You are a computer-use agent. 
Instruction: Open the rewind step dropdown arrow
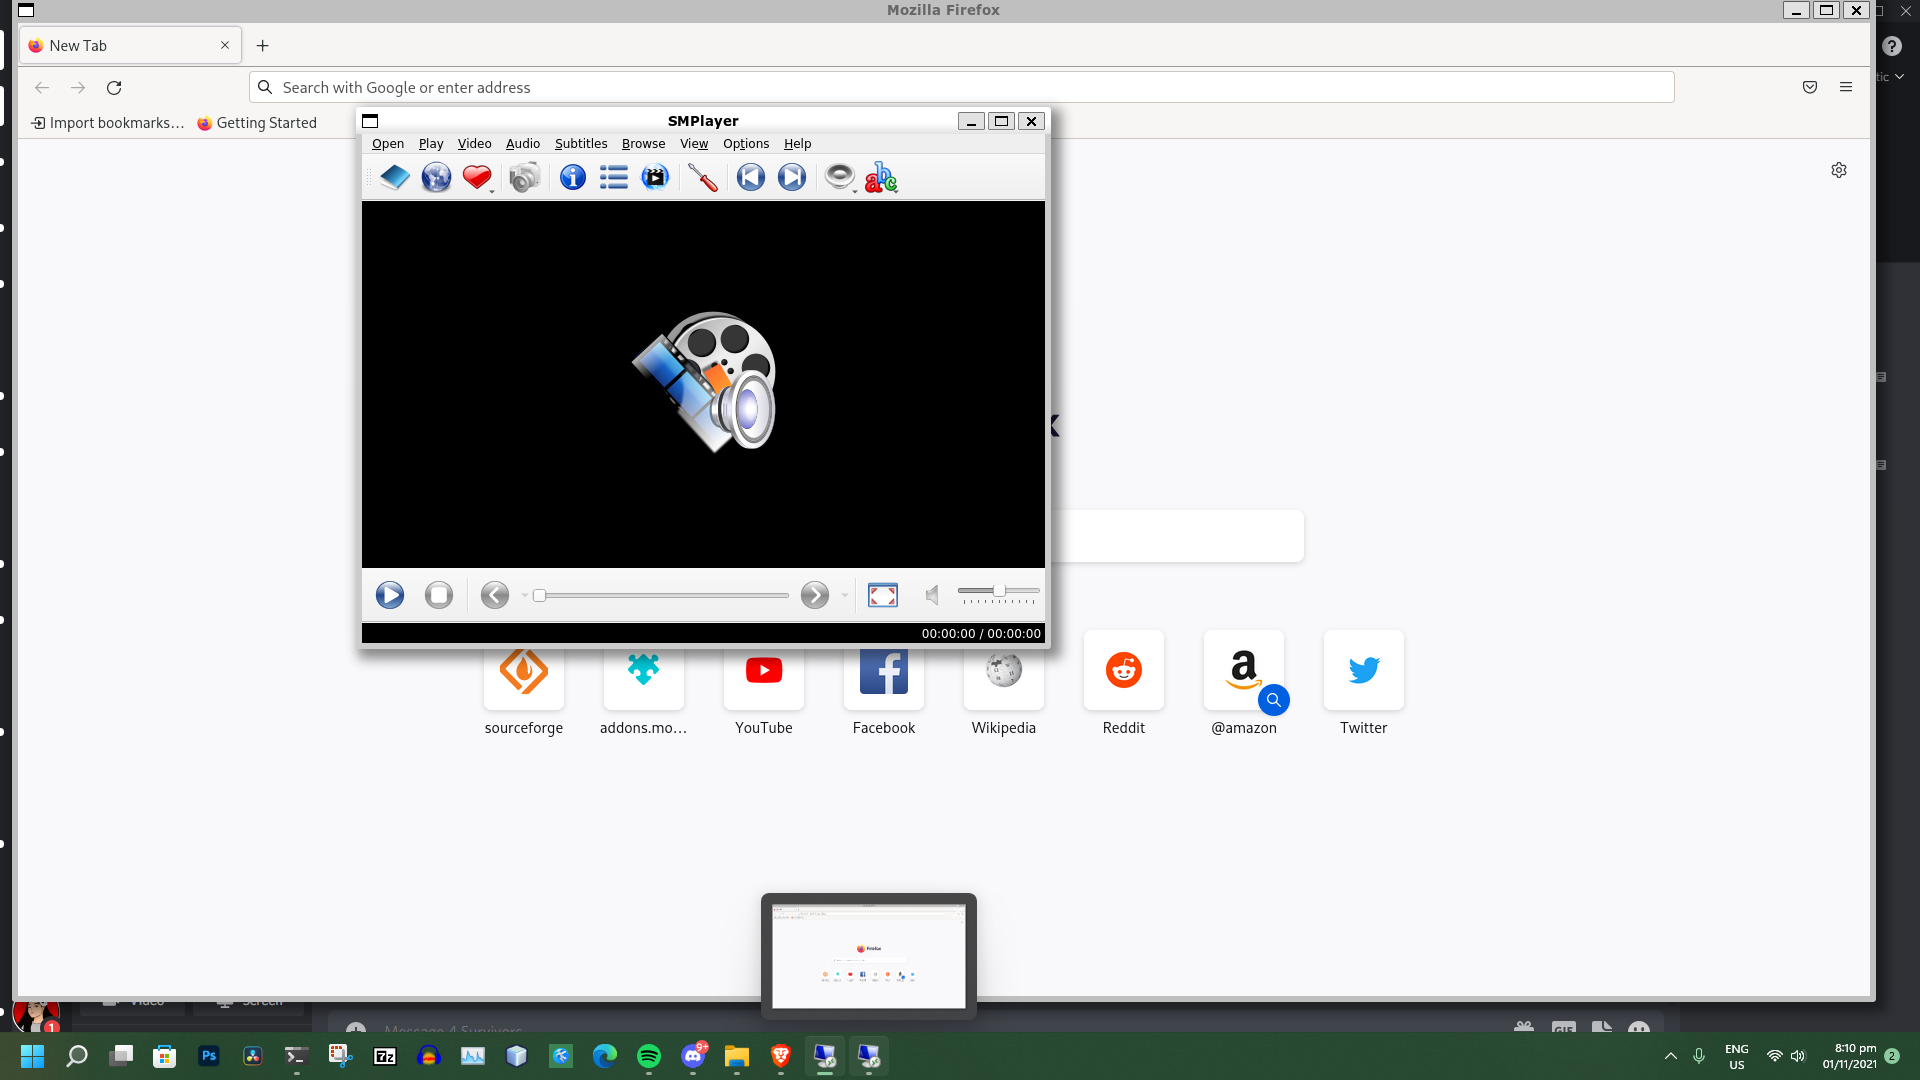524,595
